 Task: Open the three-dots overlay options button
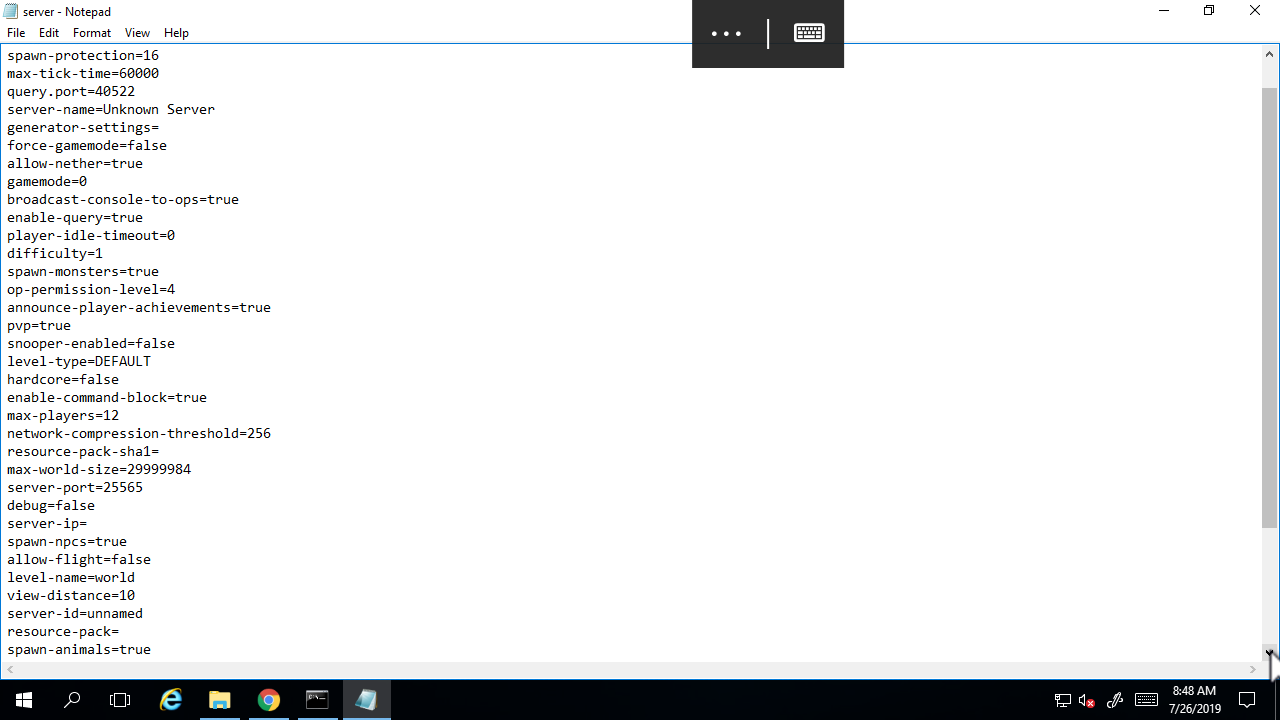point(726,33)
